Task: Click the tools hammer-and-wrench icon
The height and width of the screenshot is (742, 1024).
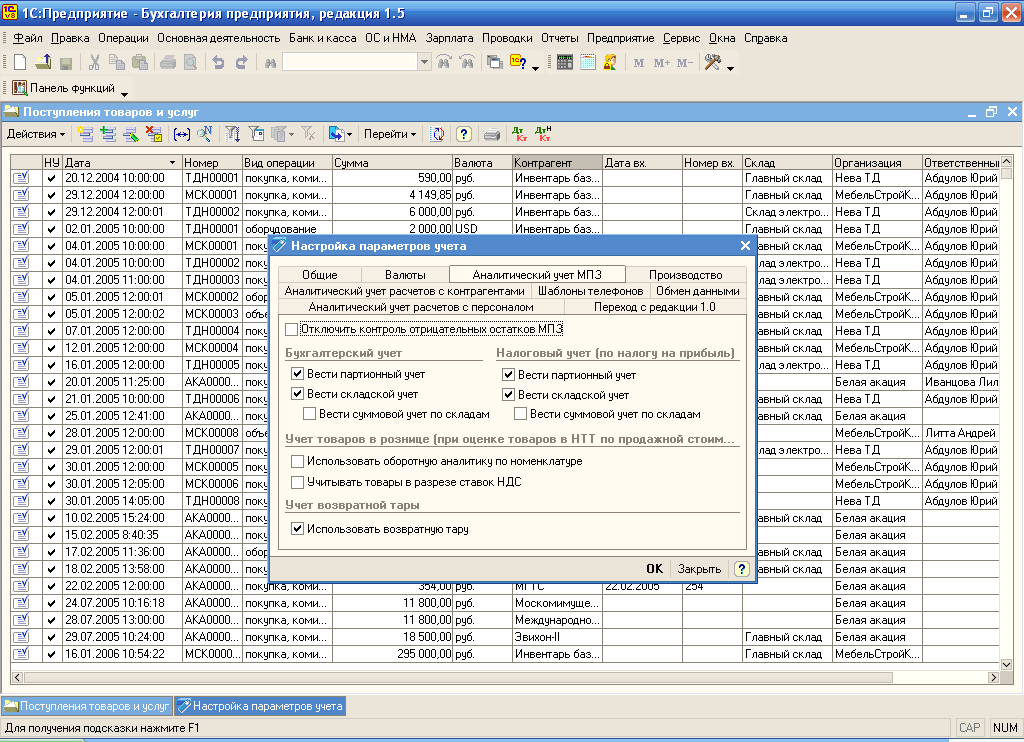Action: [x=712, y=63]
